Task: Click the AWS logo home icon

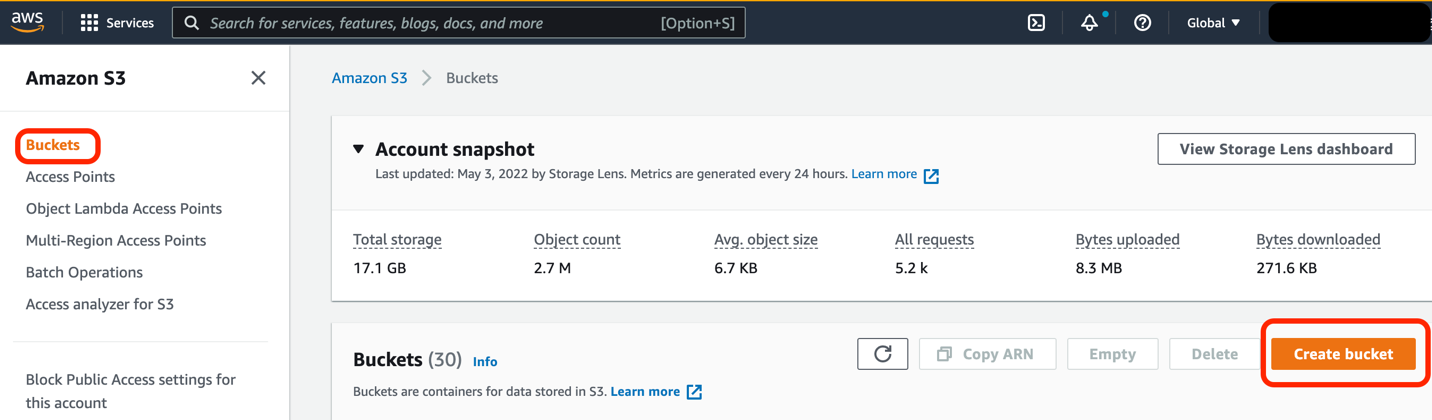Action: 28,23
